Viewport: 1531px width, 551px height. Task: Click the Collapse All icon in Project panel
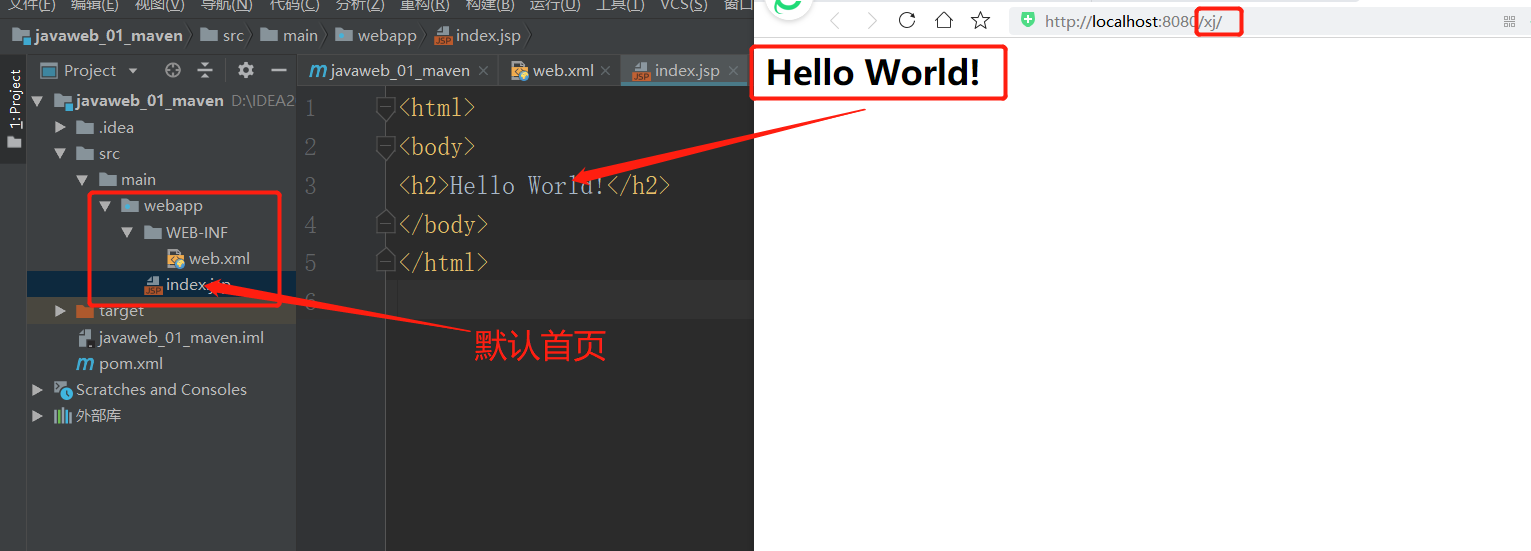tap(205, 70)
